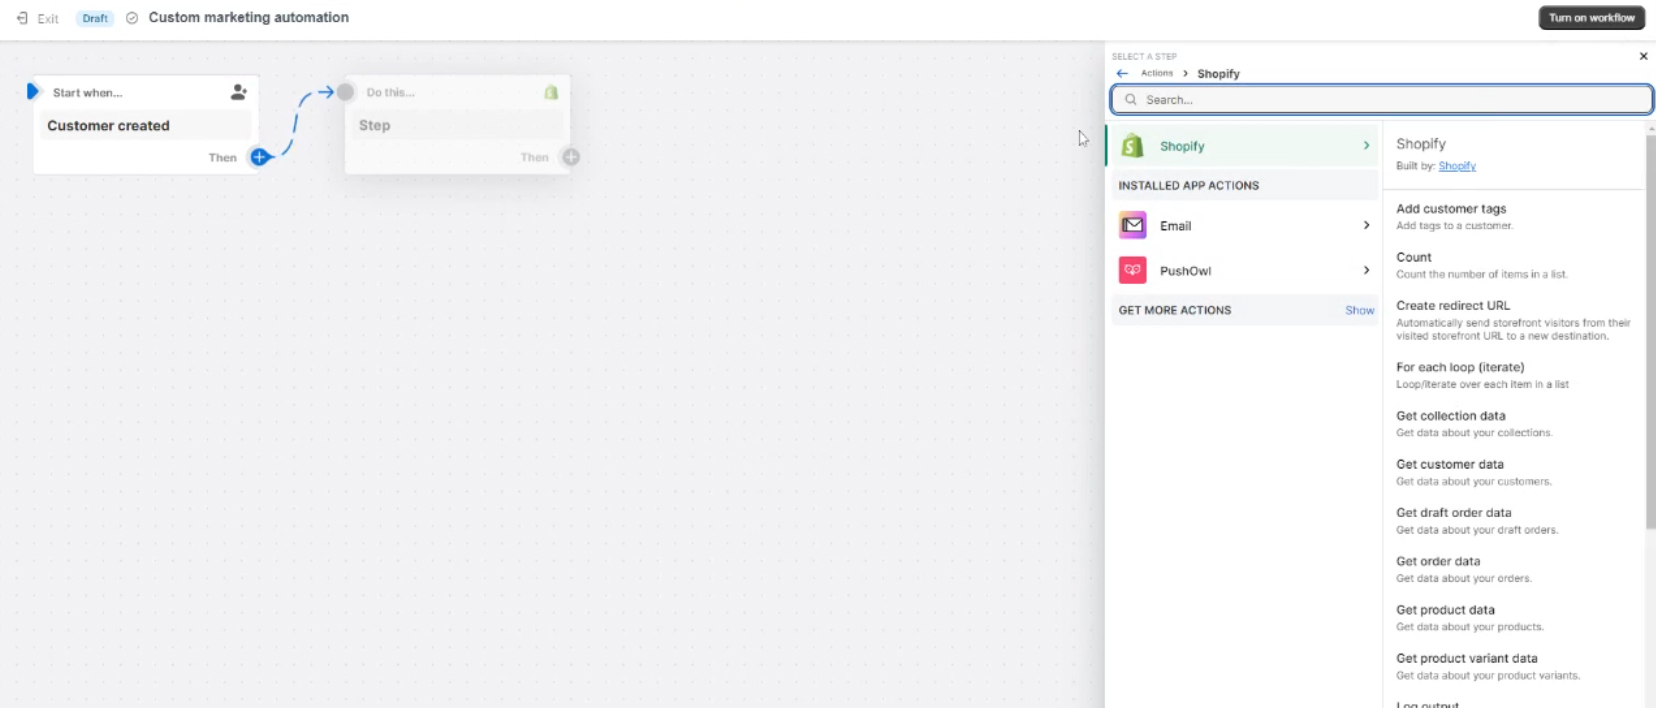Choose the Get customer data action
Screen dimensions: 1656x708
click(x=1513, y=472)
